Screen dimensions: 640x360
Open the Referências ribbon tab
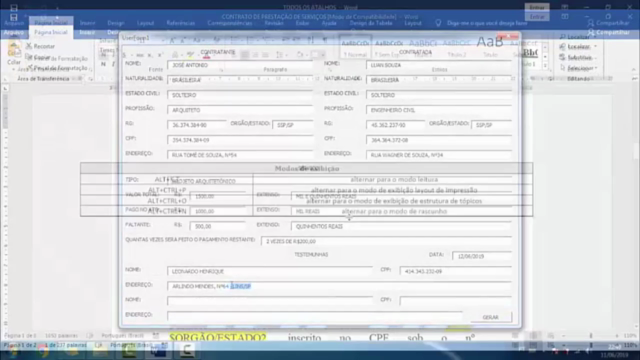coord(180,23)
